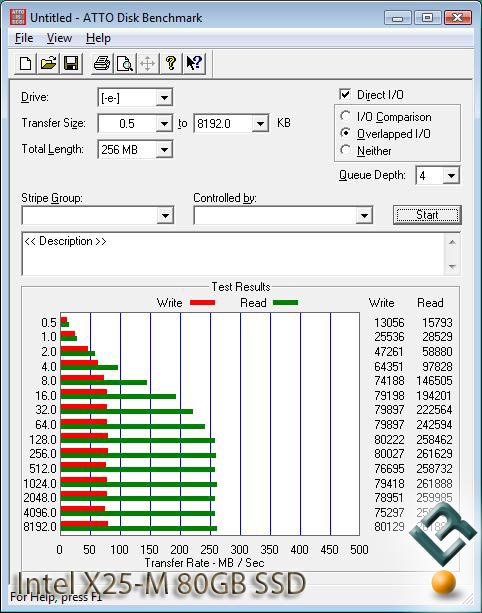
Task: Expand the maximum Transfer Size 8192.0 dropdown
Action: (260, 124)
